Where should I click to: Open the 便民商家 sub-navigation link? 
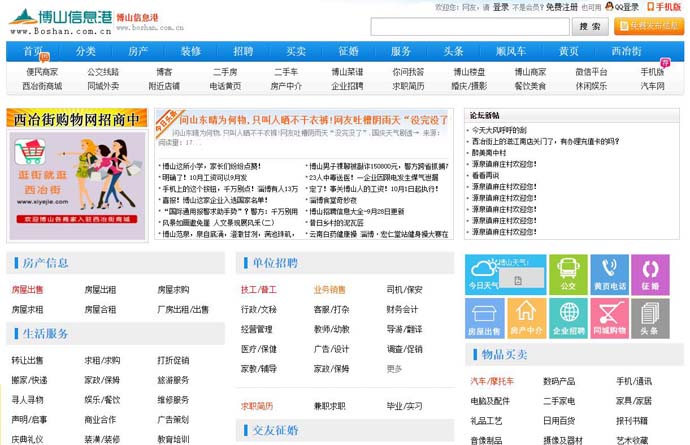42,72
